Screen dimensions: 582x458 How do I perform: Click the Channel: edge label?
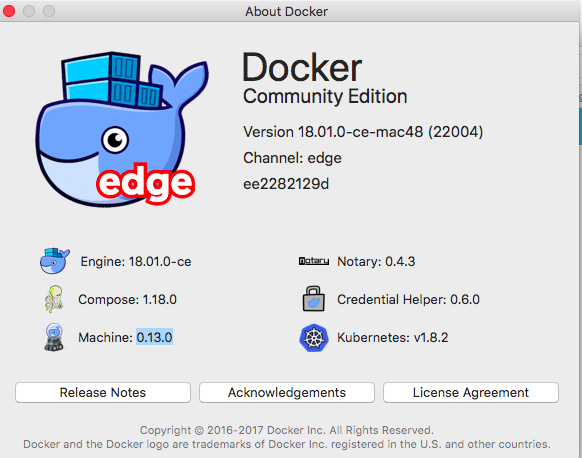tap(292, 158)
